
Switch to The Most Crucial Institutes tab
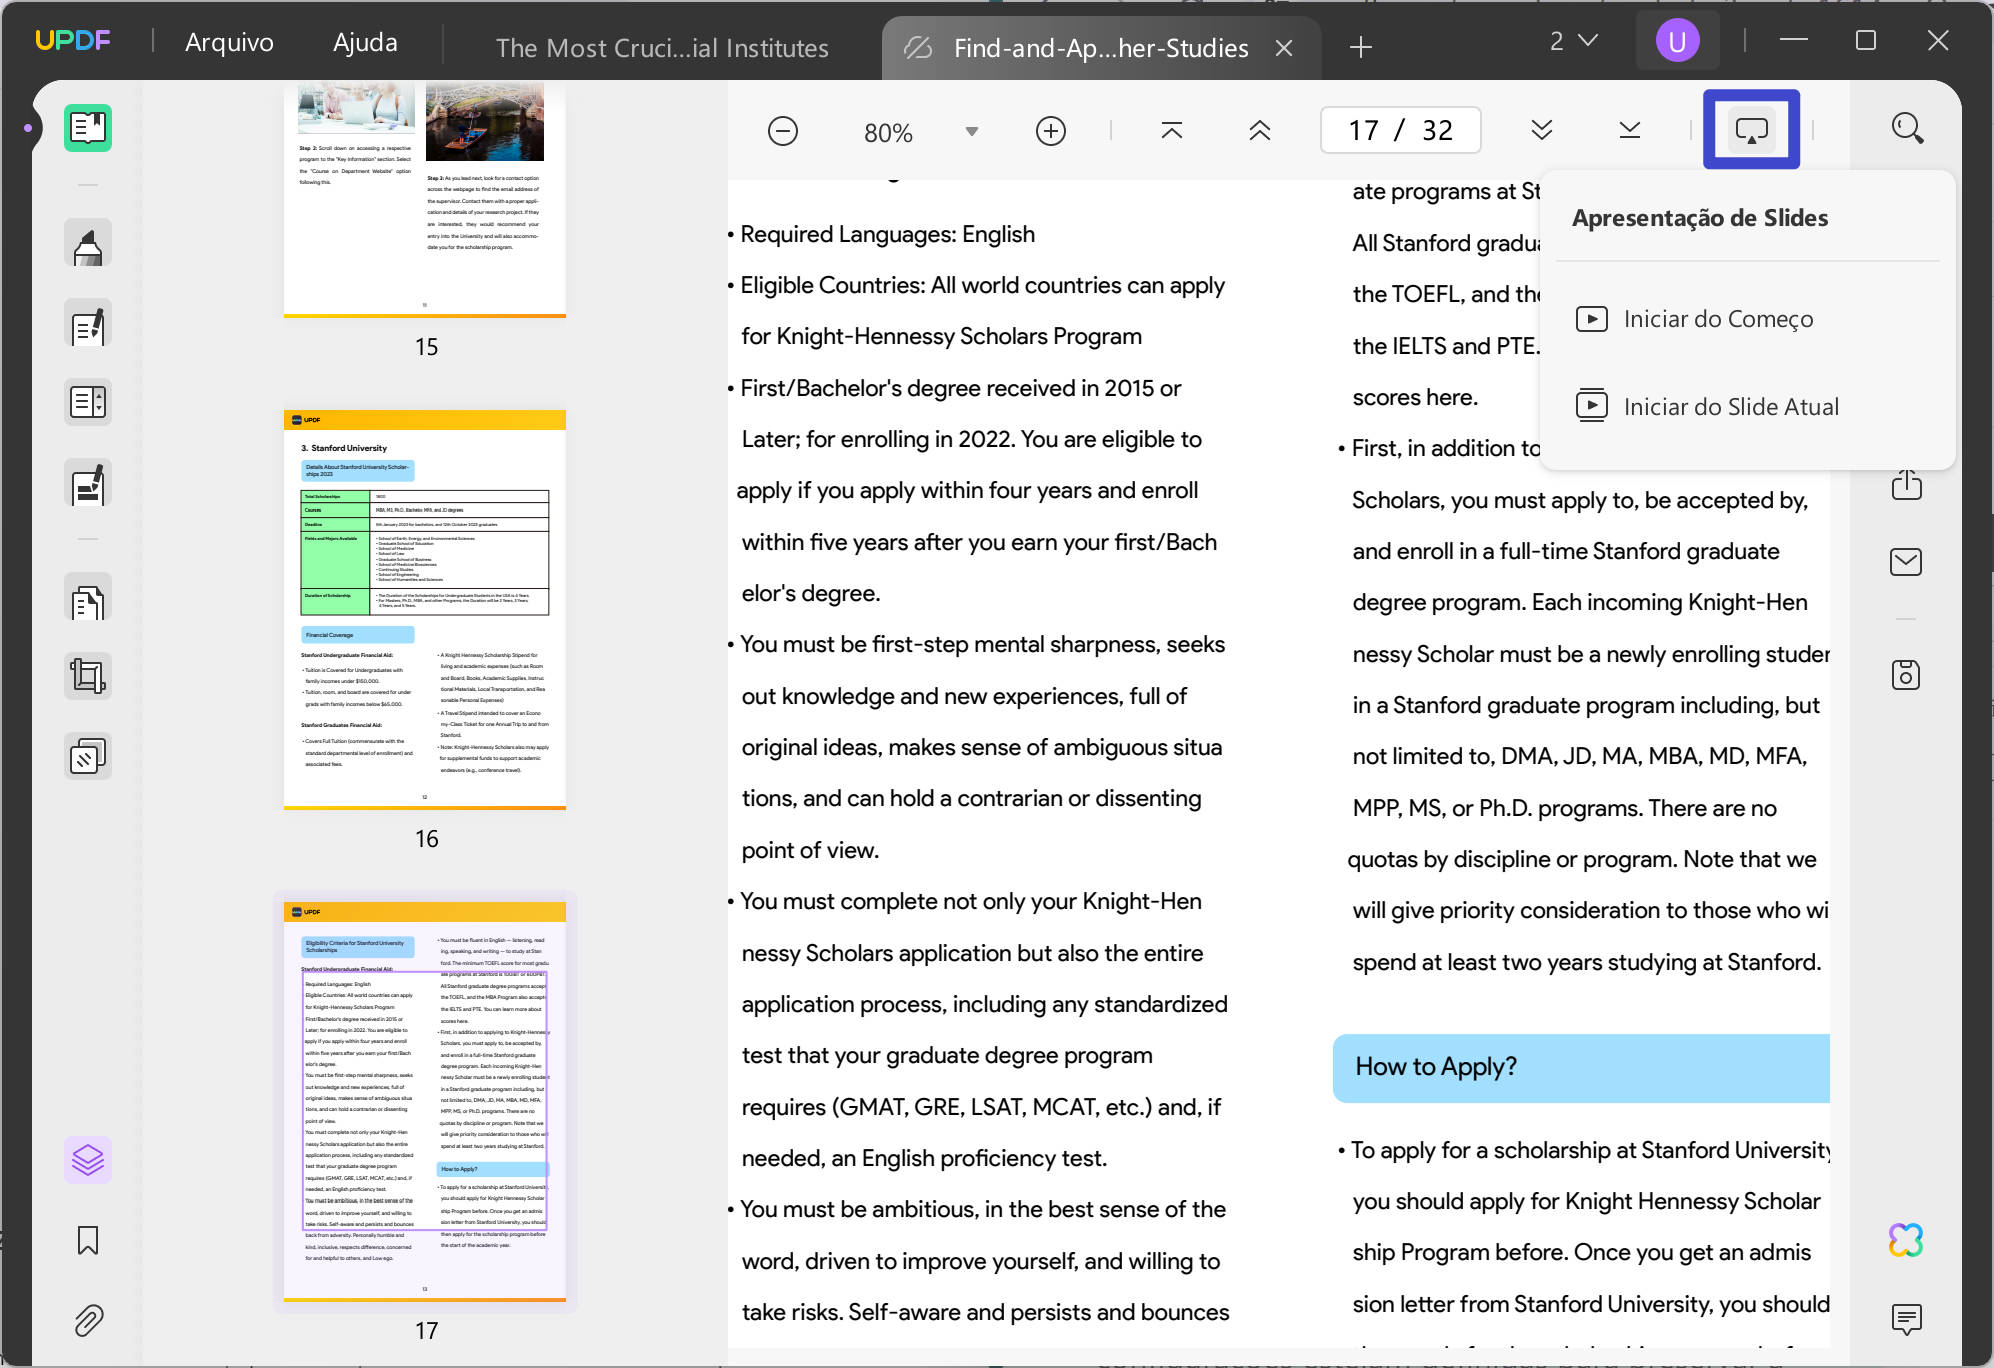(662, 47)
